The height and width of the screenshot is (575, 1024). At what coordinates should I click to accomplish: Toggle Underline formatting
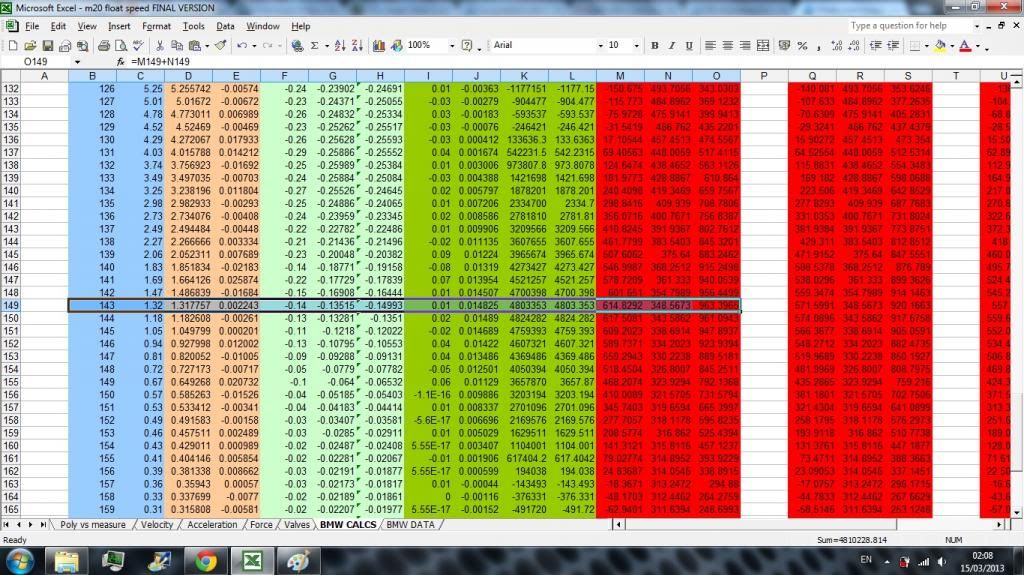[687, 46]
